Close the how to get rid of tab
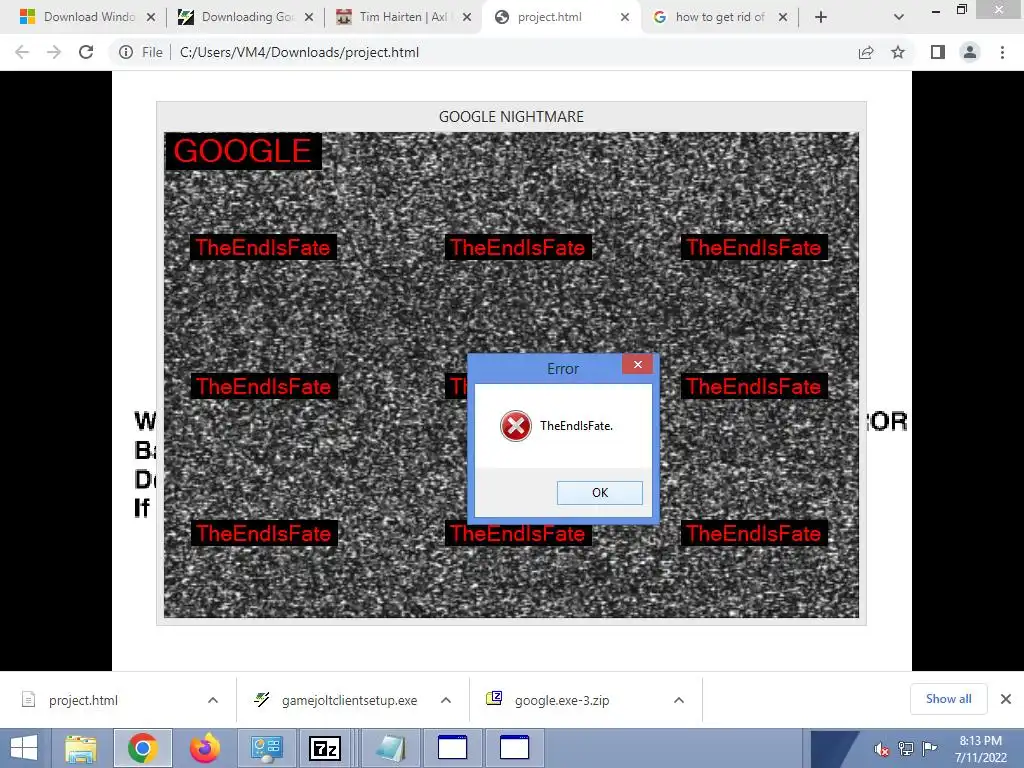The image size is (1024, 768). click(x=783, y=17)
